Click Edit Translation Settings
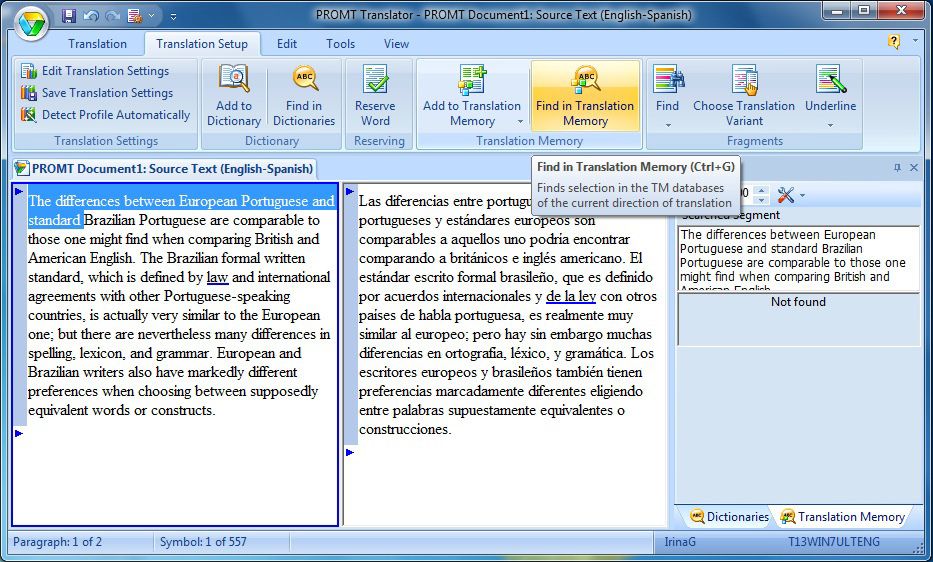This screenshot has width=933, height=562. point(95,71)
